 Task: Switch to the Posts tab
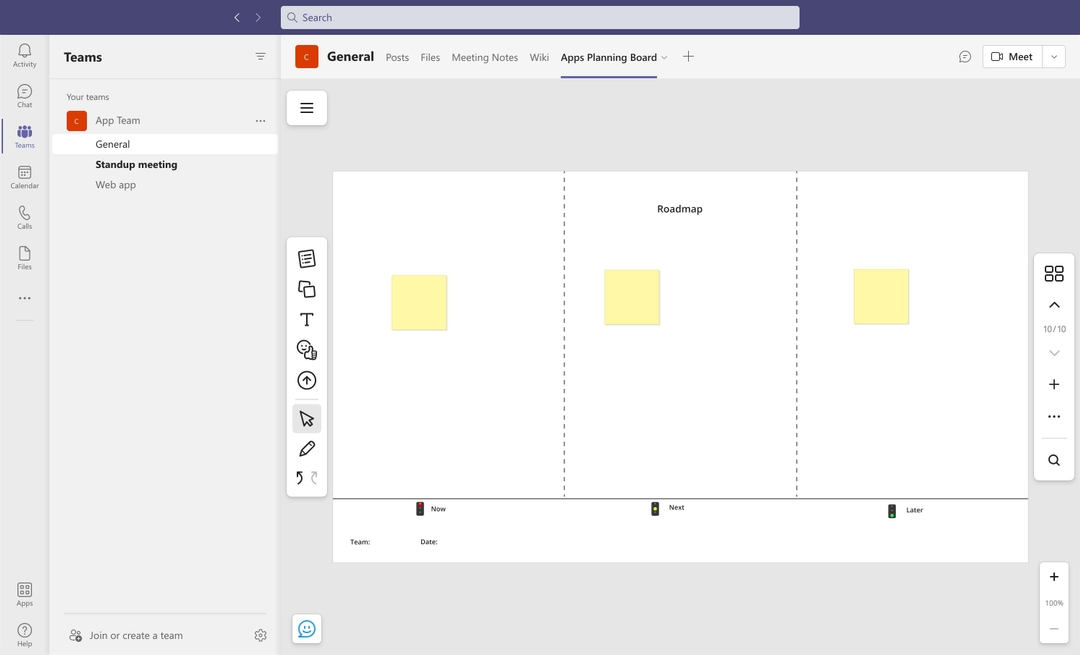click(x=397, y=58)
